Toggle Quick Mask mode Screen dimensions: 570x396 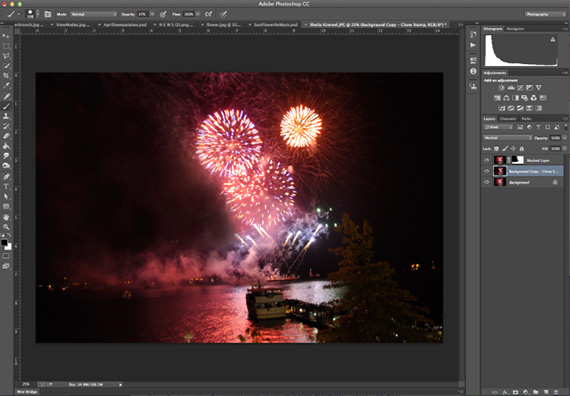pyautogui.click(x=6, y=256)
